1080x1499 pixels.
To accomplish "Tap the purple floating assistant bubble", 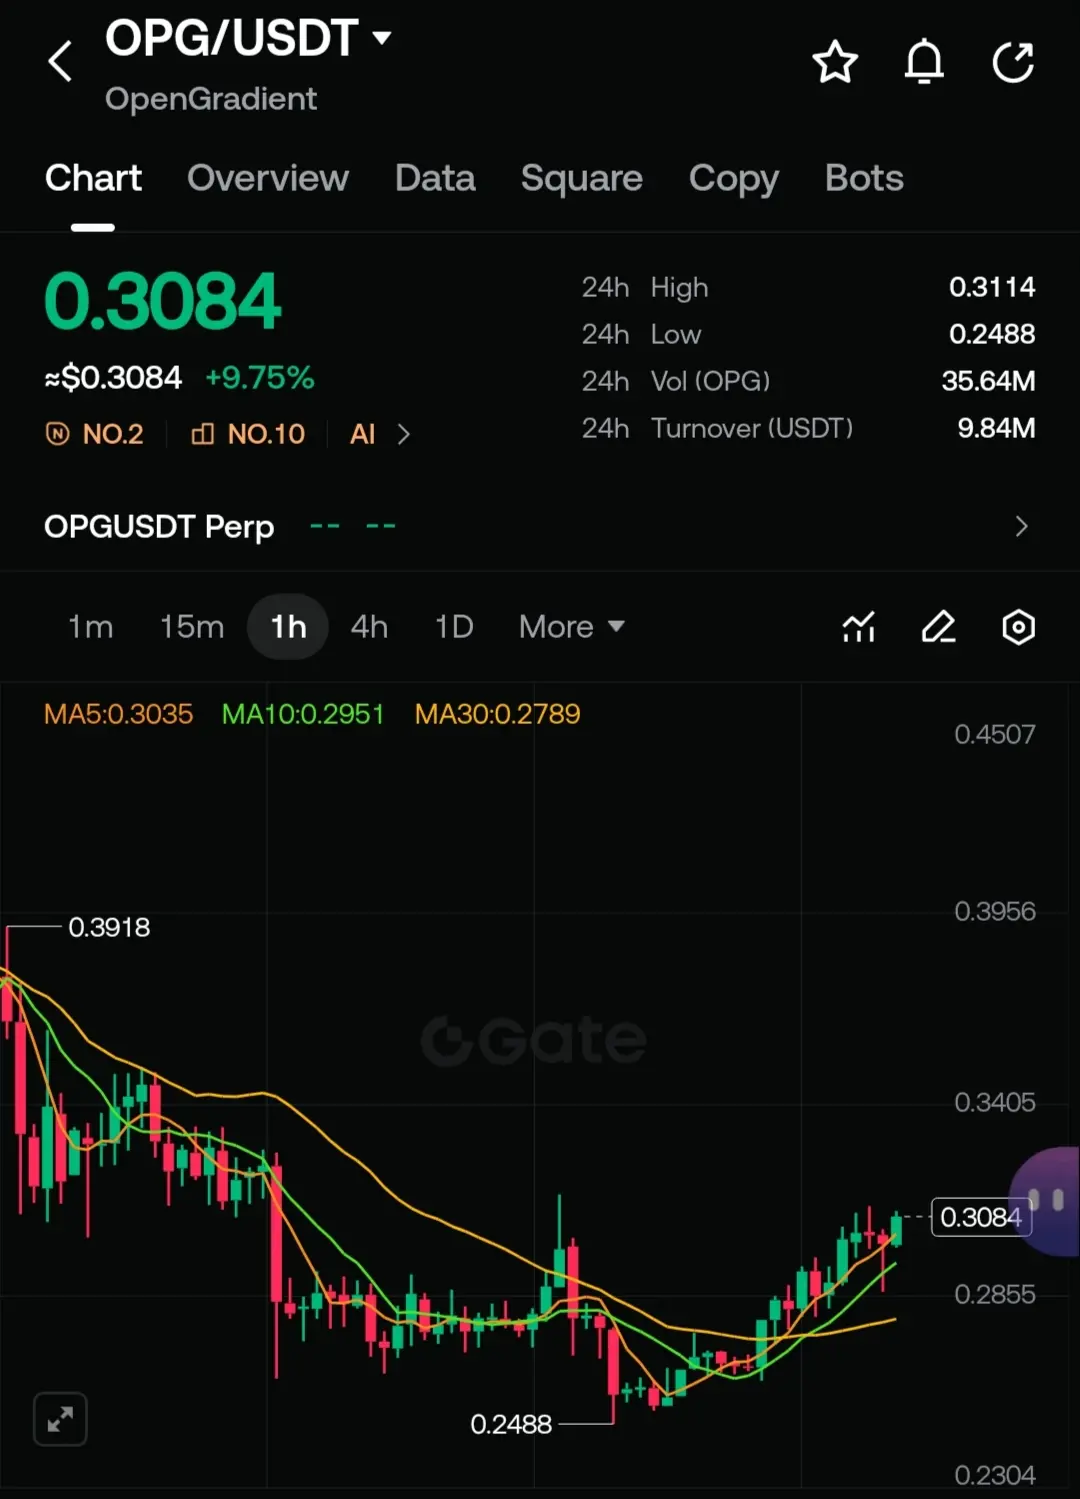I will (x=1045, y=1201).
